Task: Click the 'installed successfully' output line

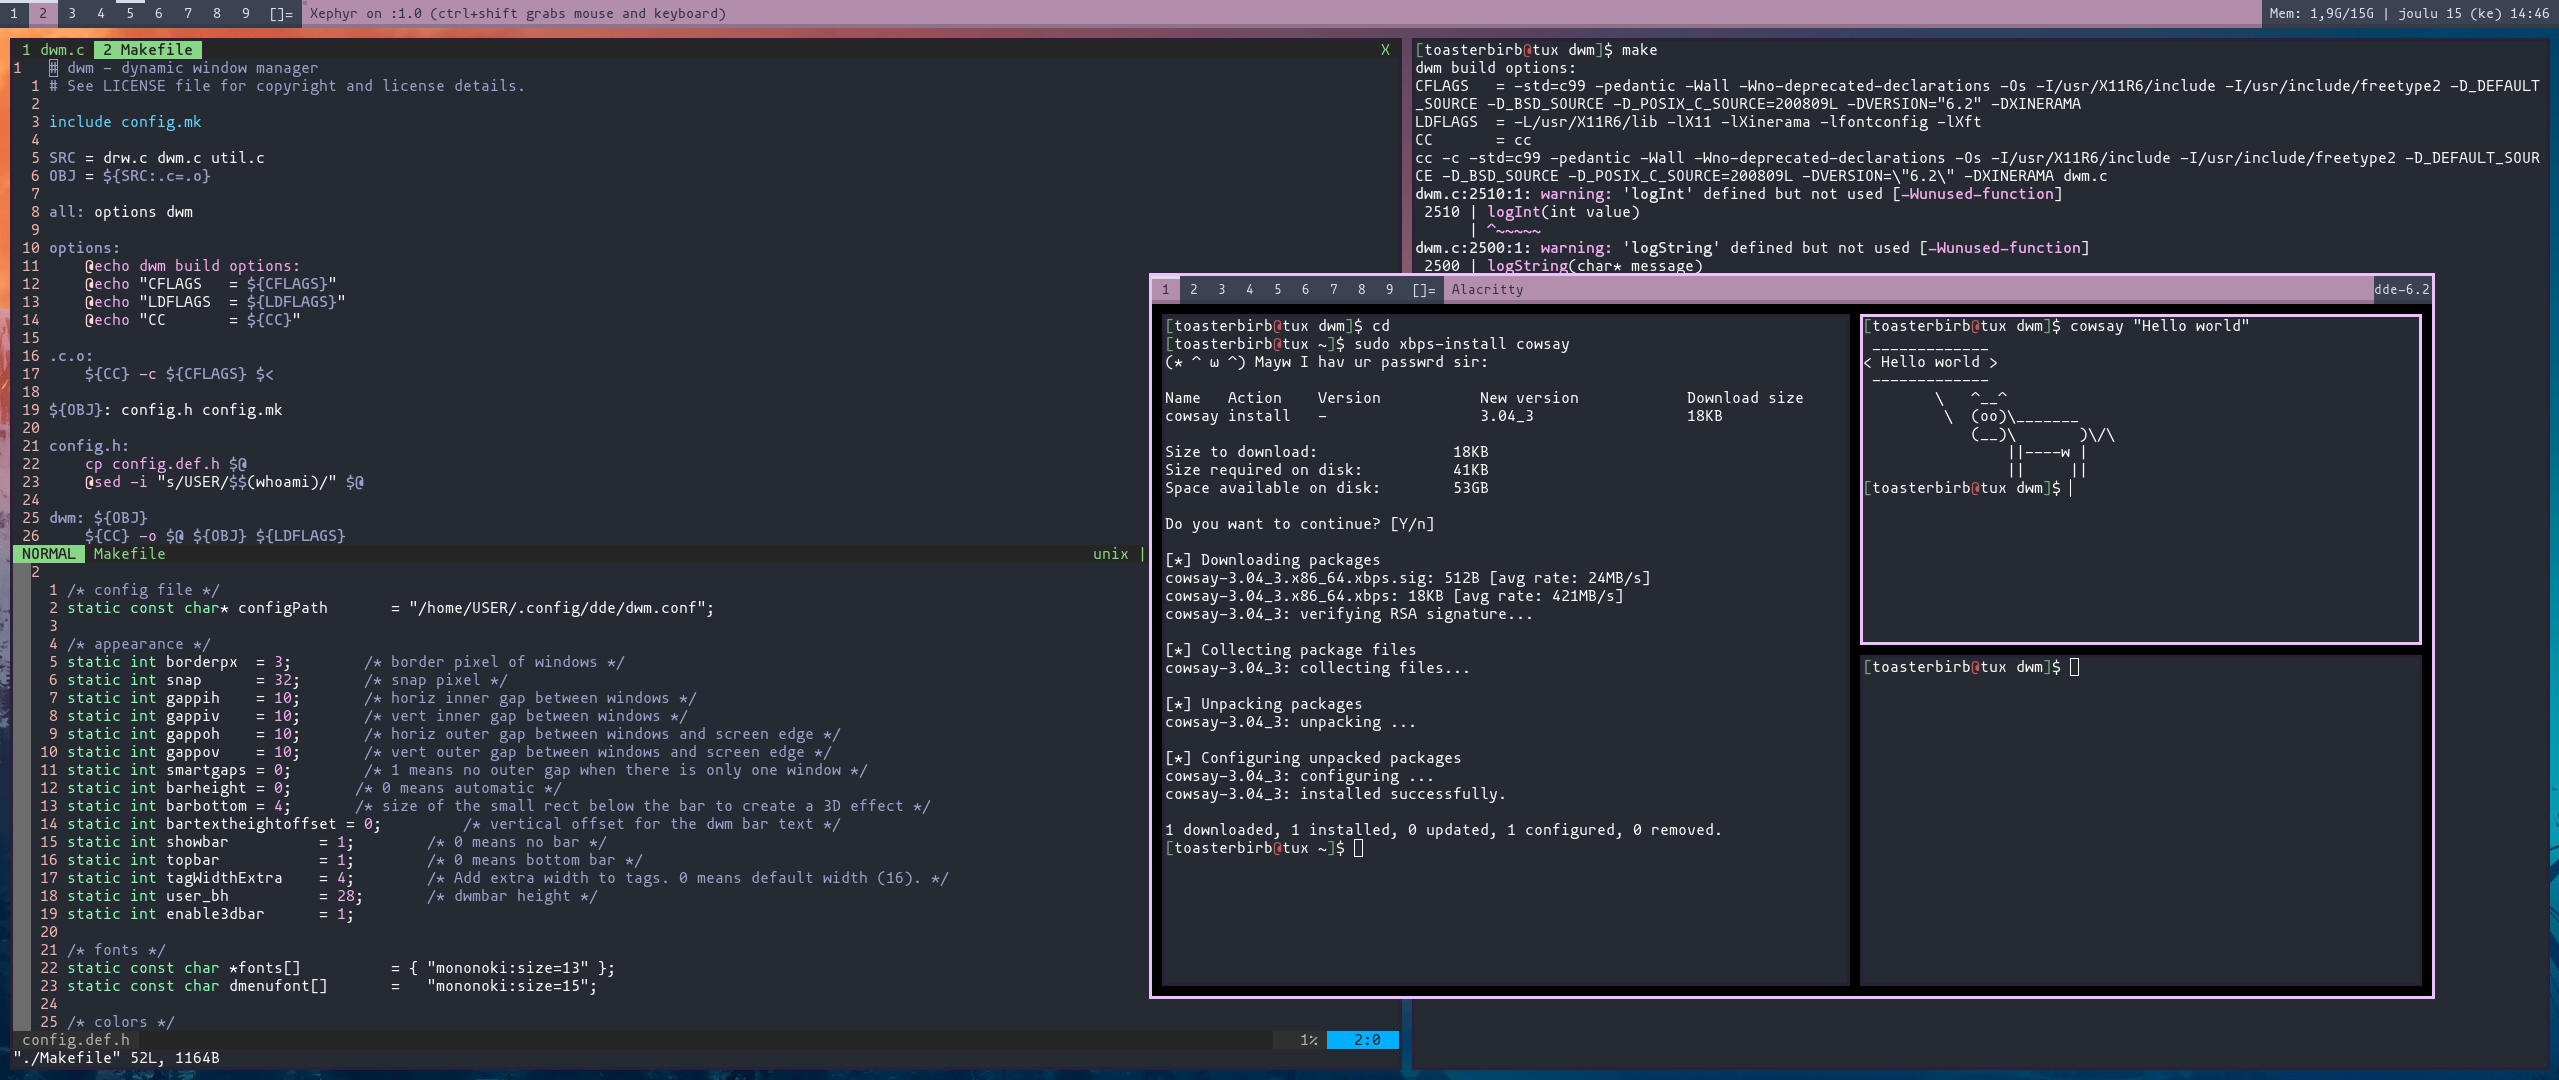Action: (x=1335, y=794)
